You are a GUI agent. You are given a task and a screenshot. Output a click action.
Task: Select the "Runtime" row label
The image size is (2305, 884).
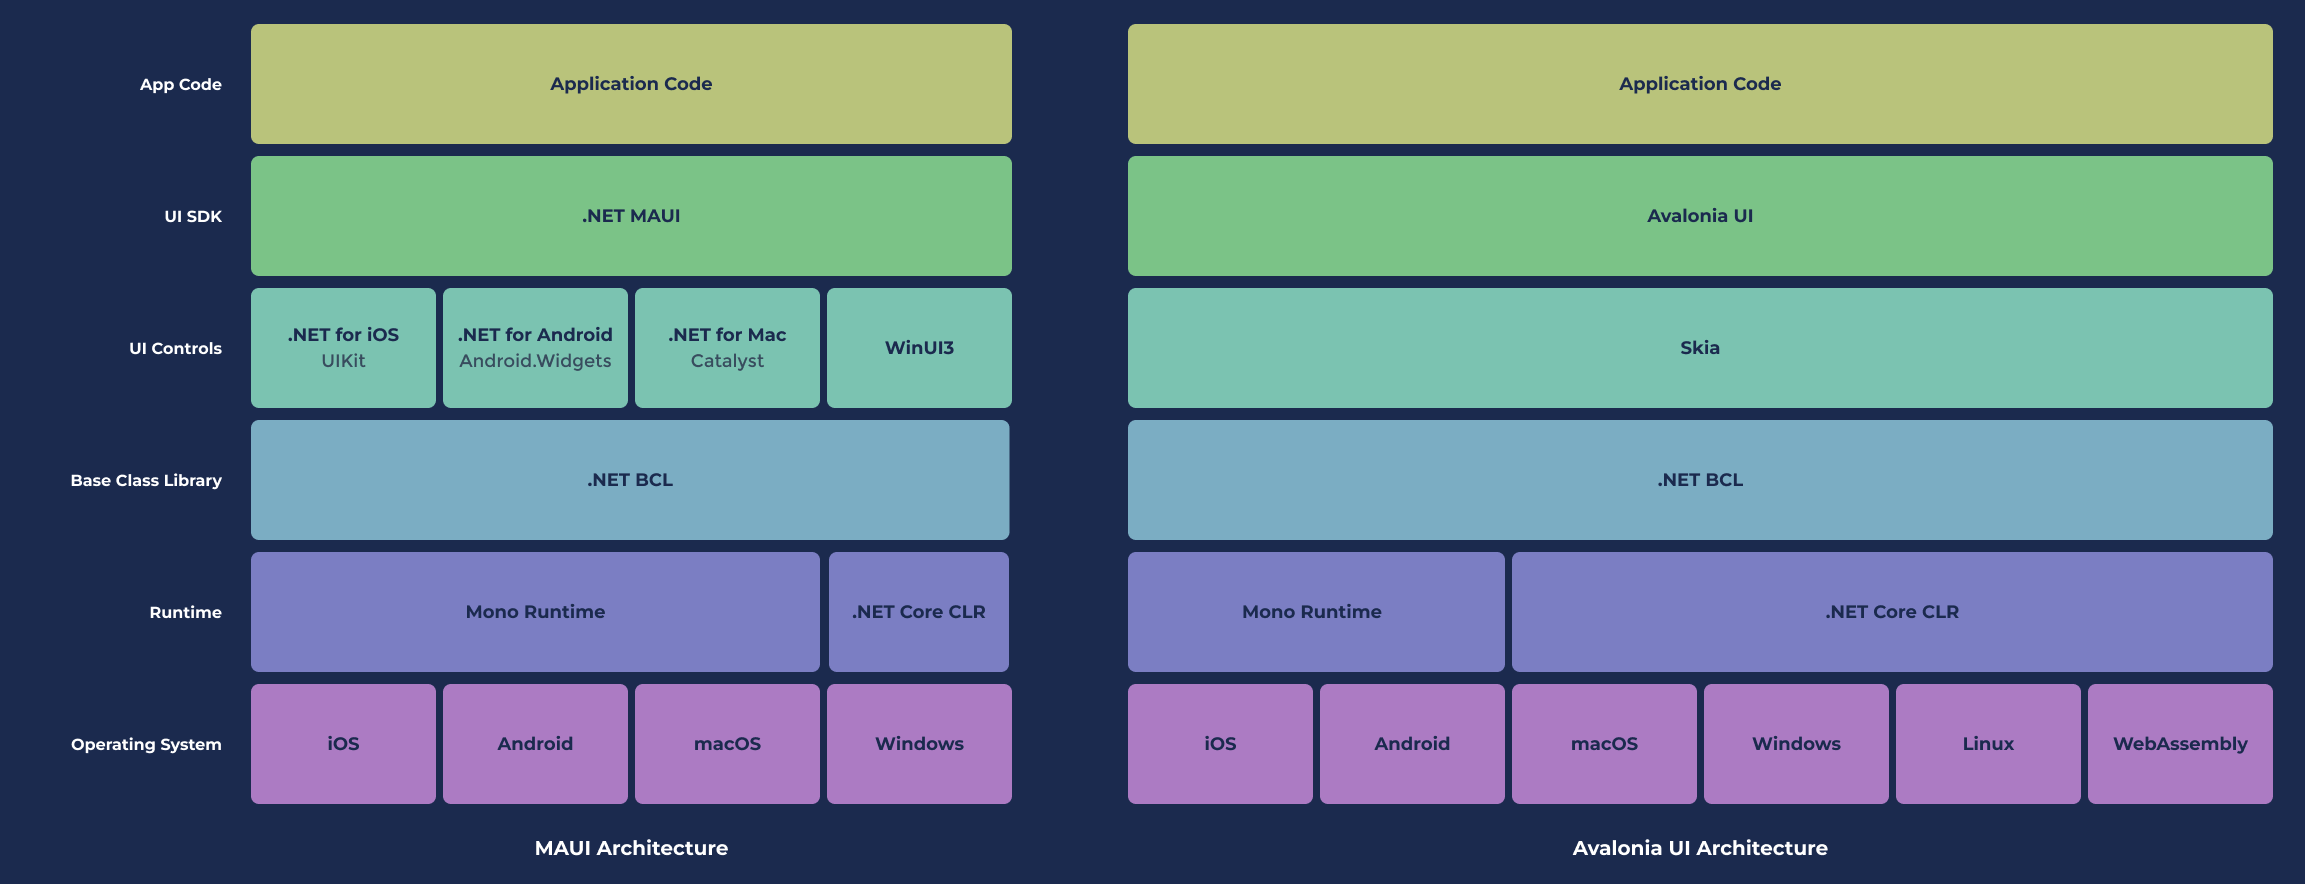tap(186, 612)
